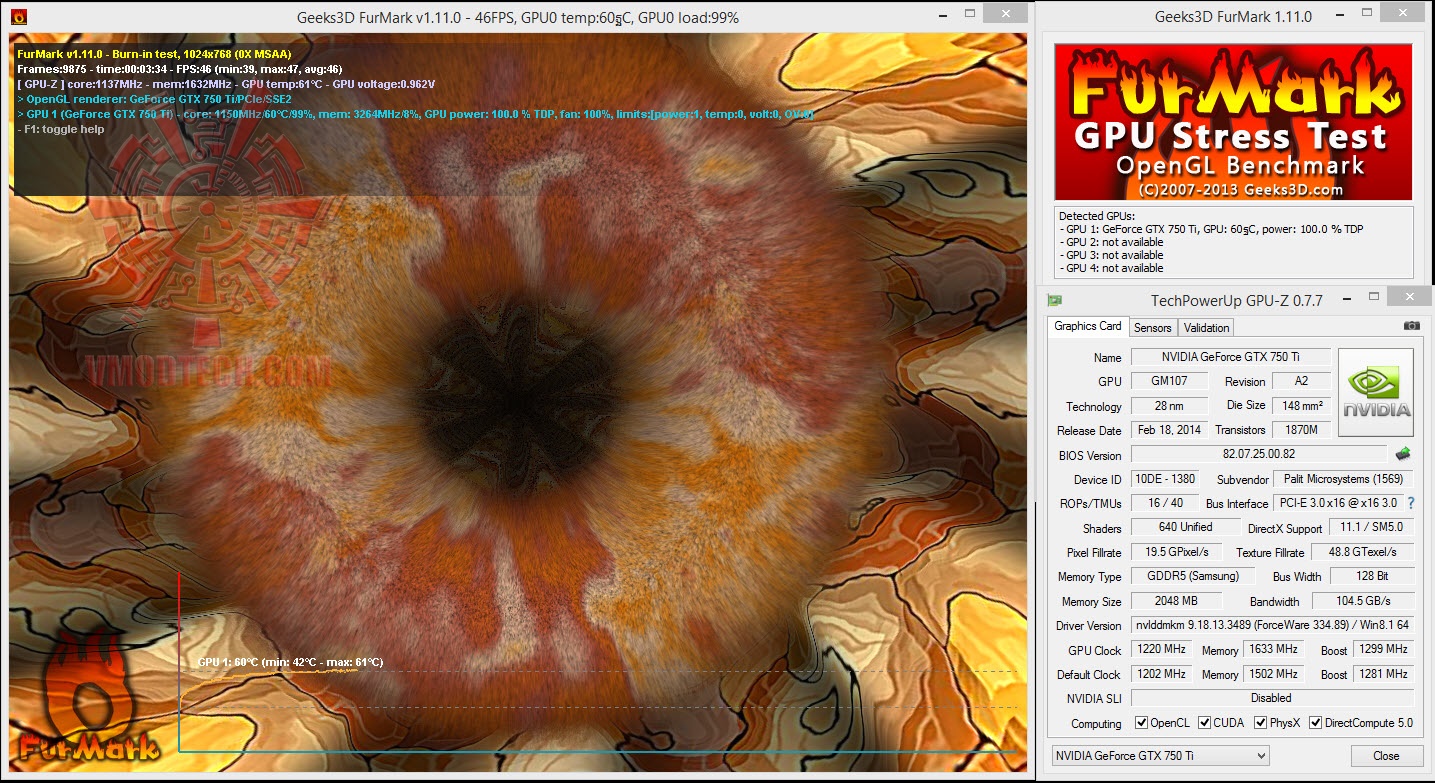Click the NVIDIA logo in GPU-Z
Screen dimensions: 1435x783
[1376, 392]
